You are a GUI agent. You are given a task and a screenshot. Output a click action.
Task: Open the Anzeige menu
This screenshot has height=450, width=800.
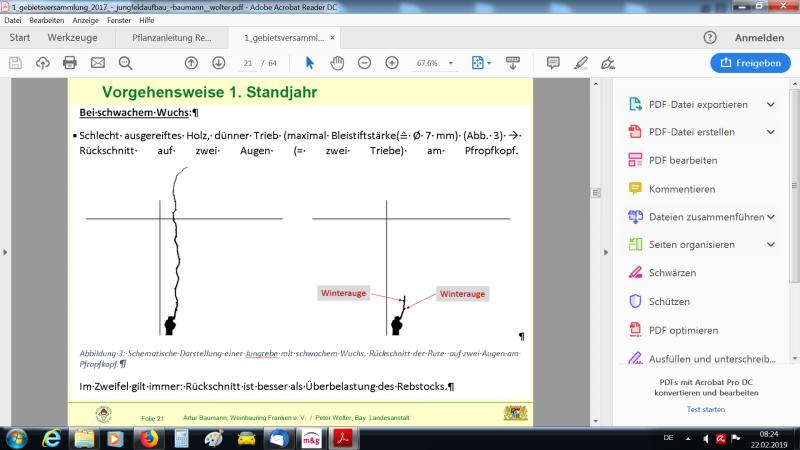[x=85, y=20]
